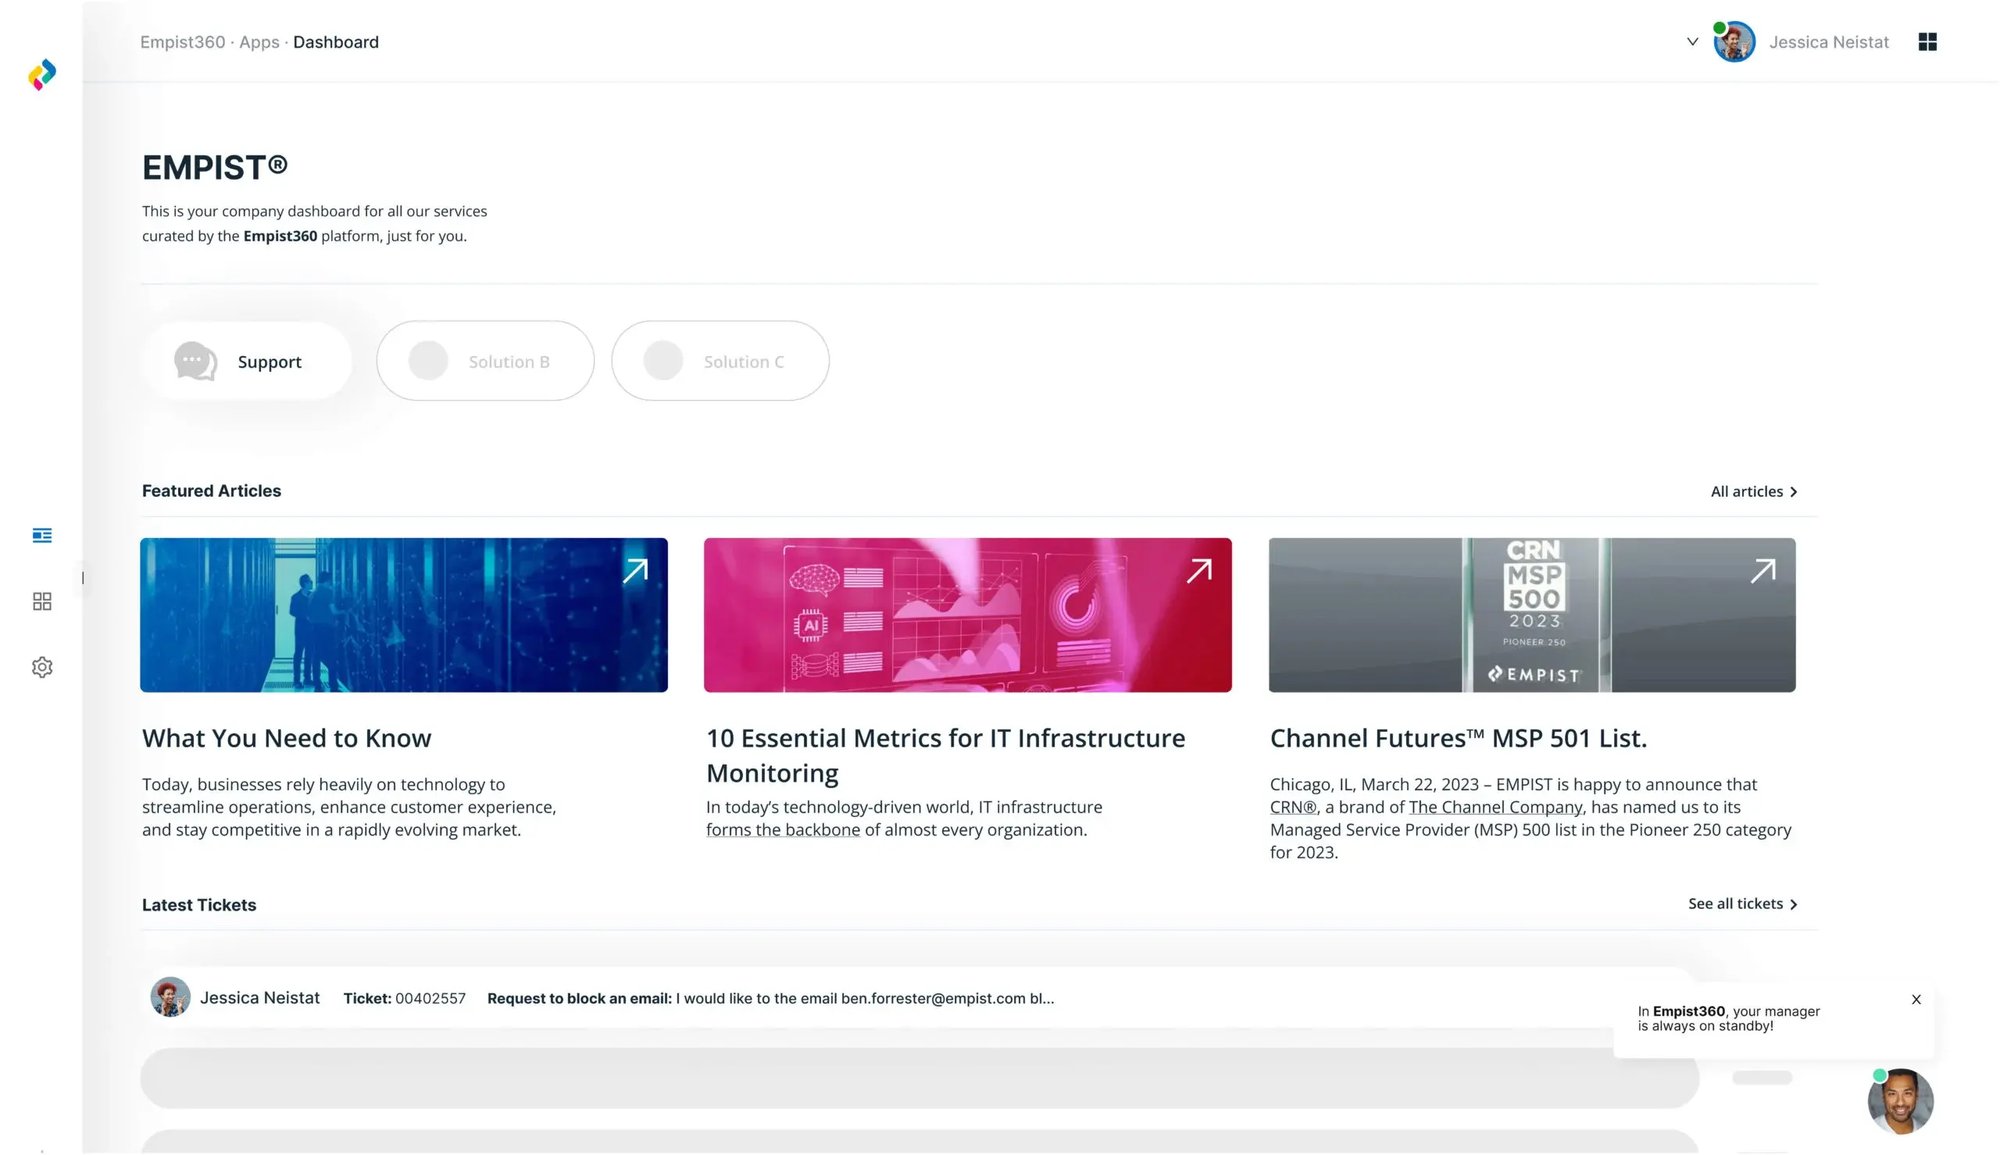Click the Apps breadcrumb link
The height and width of the screenshot is (1155, 2000).
[x=259, y=42]
